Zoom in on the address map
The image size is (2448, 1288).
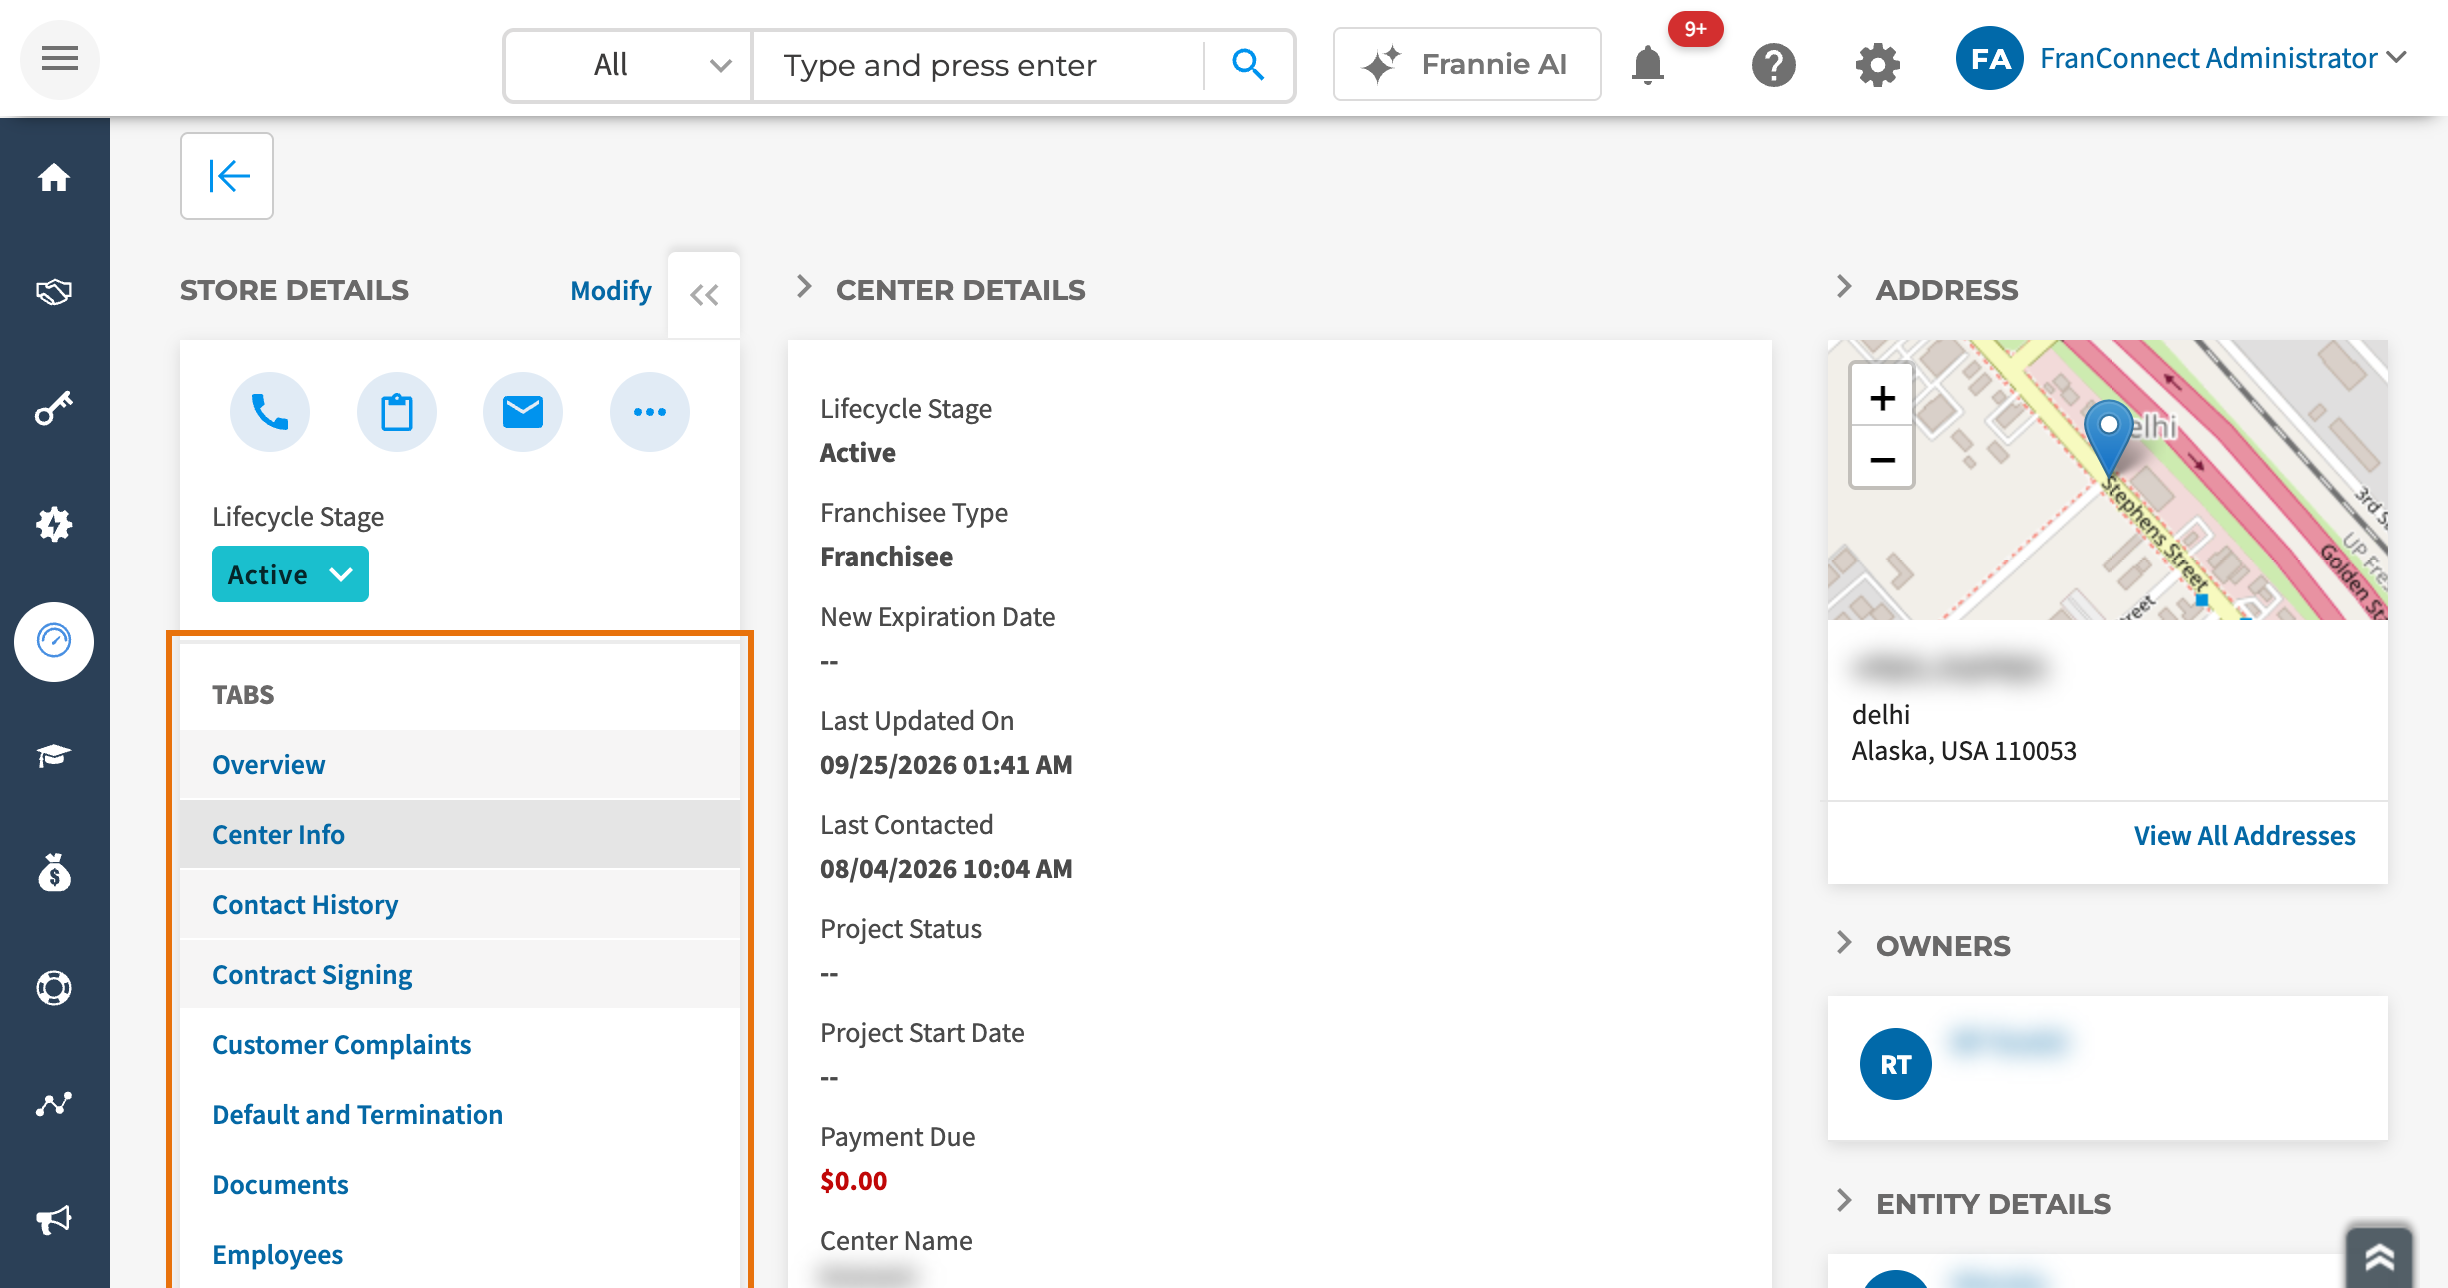1882,398
